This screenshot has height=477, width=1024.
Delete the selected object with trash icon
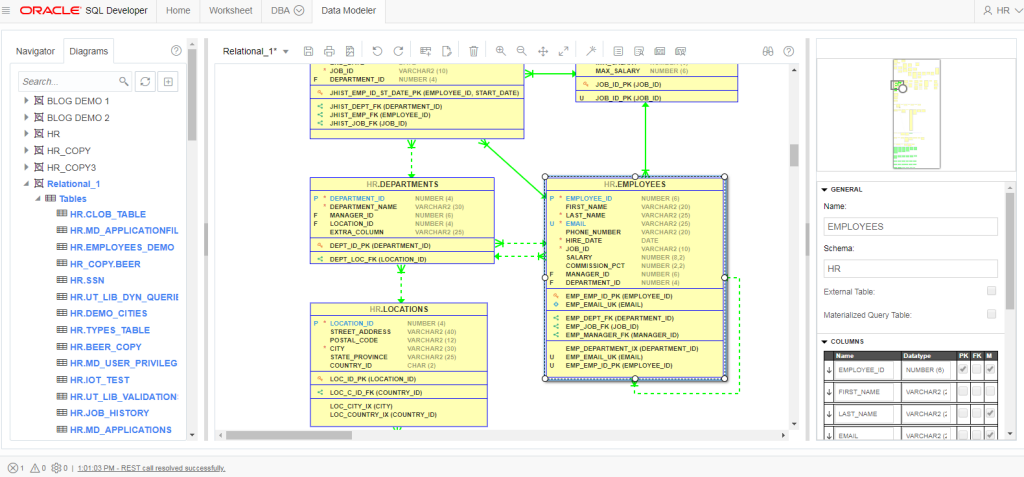point(474,51)
